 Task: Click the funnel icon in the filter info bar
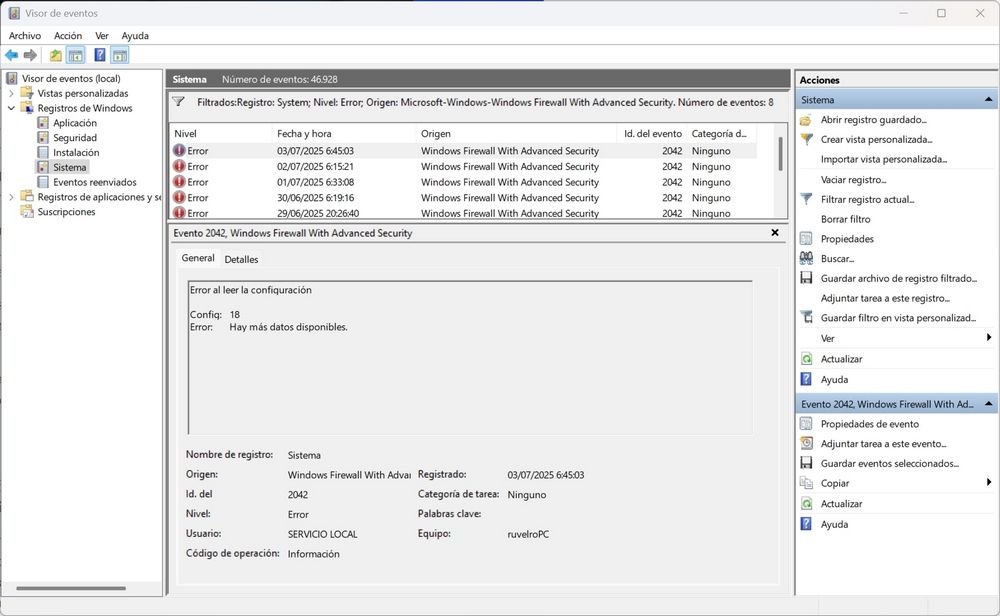click(180, 101)
